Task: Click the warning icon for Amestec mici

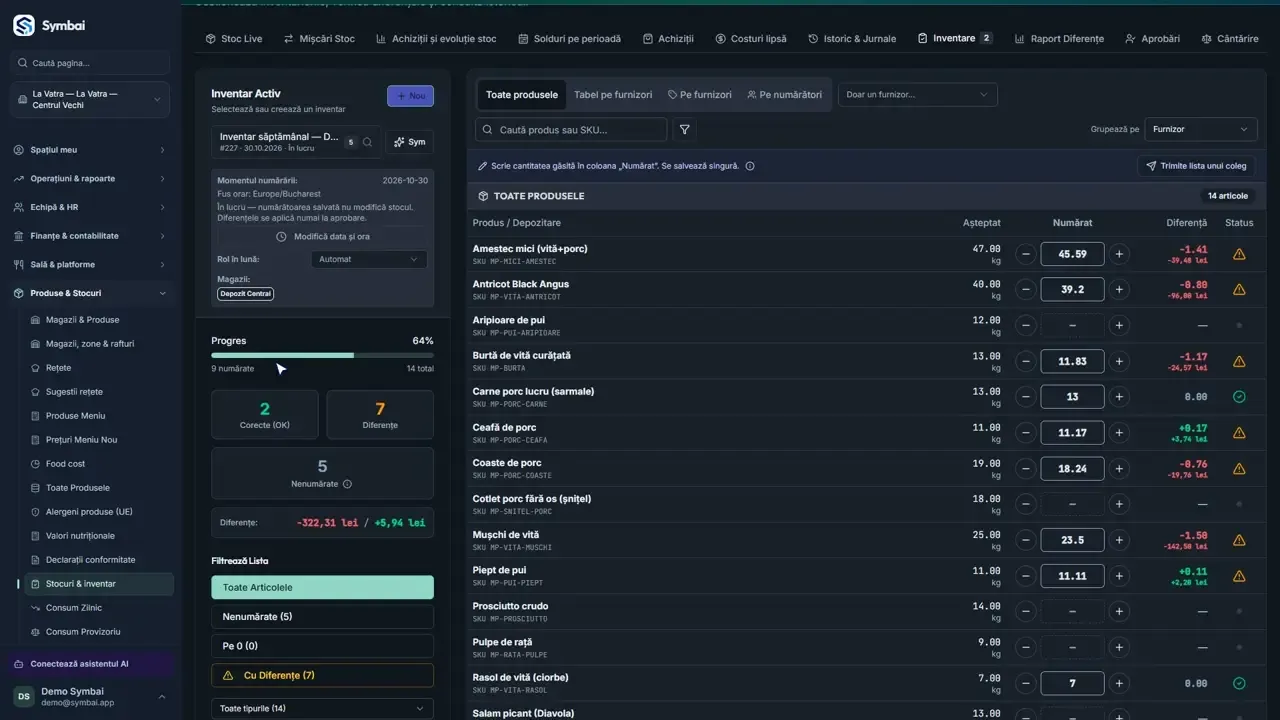Action: [1239, 254]
